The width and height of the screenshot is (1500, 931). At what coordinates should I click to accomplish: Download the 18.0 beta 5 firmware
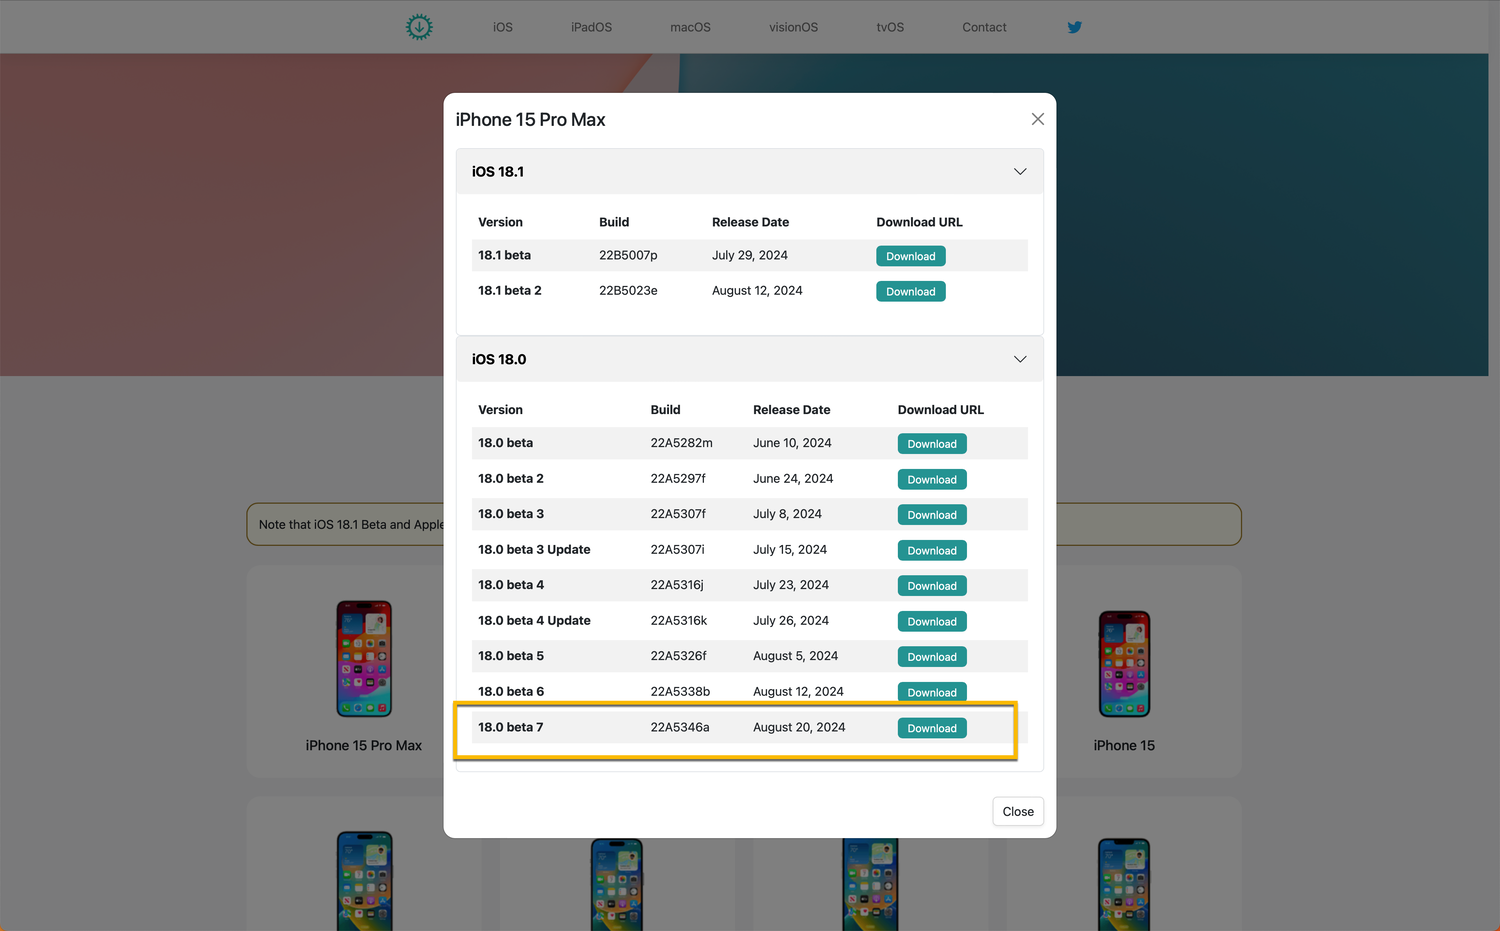(932, 657)
